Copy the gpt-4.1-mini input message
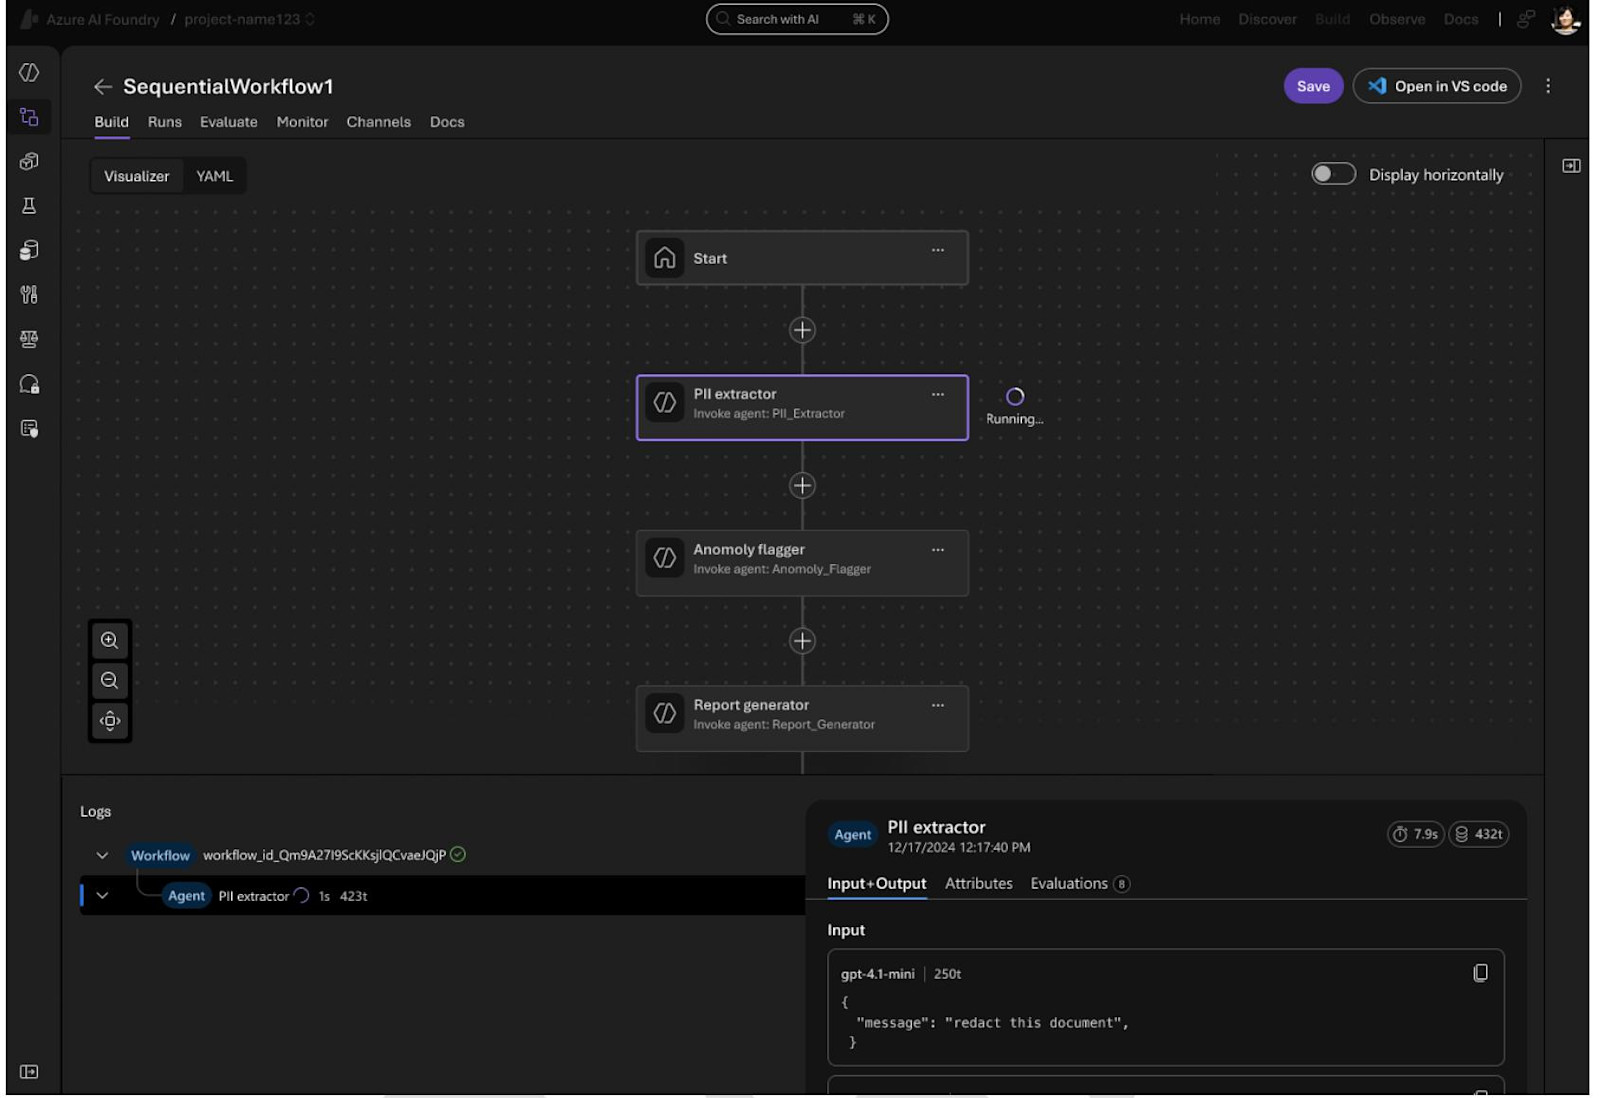 [x=1481, y=973]
